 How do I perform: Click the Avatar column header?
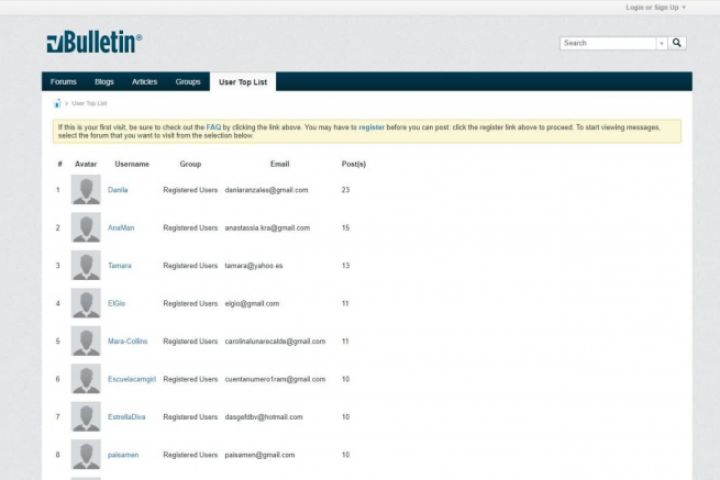(86, 164)
